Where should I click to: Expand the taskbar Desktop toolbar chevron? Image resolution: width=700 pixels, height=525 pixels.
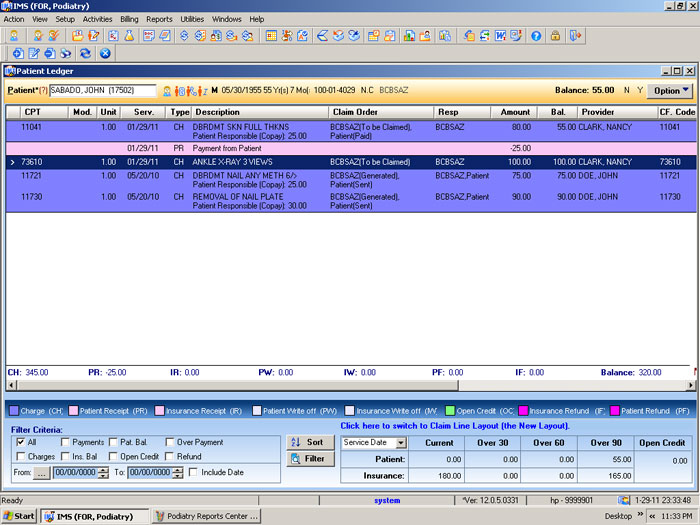(x=639, y=514)
